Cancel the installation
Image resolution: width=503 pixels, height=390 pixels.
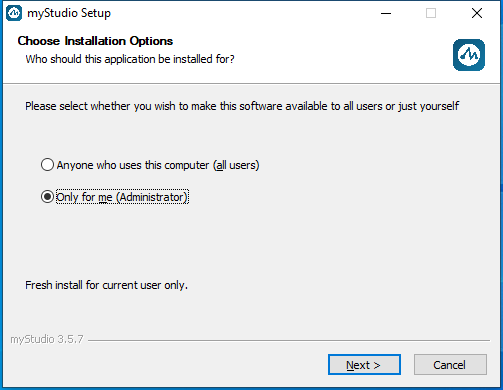tap(450, 365)
